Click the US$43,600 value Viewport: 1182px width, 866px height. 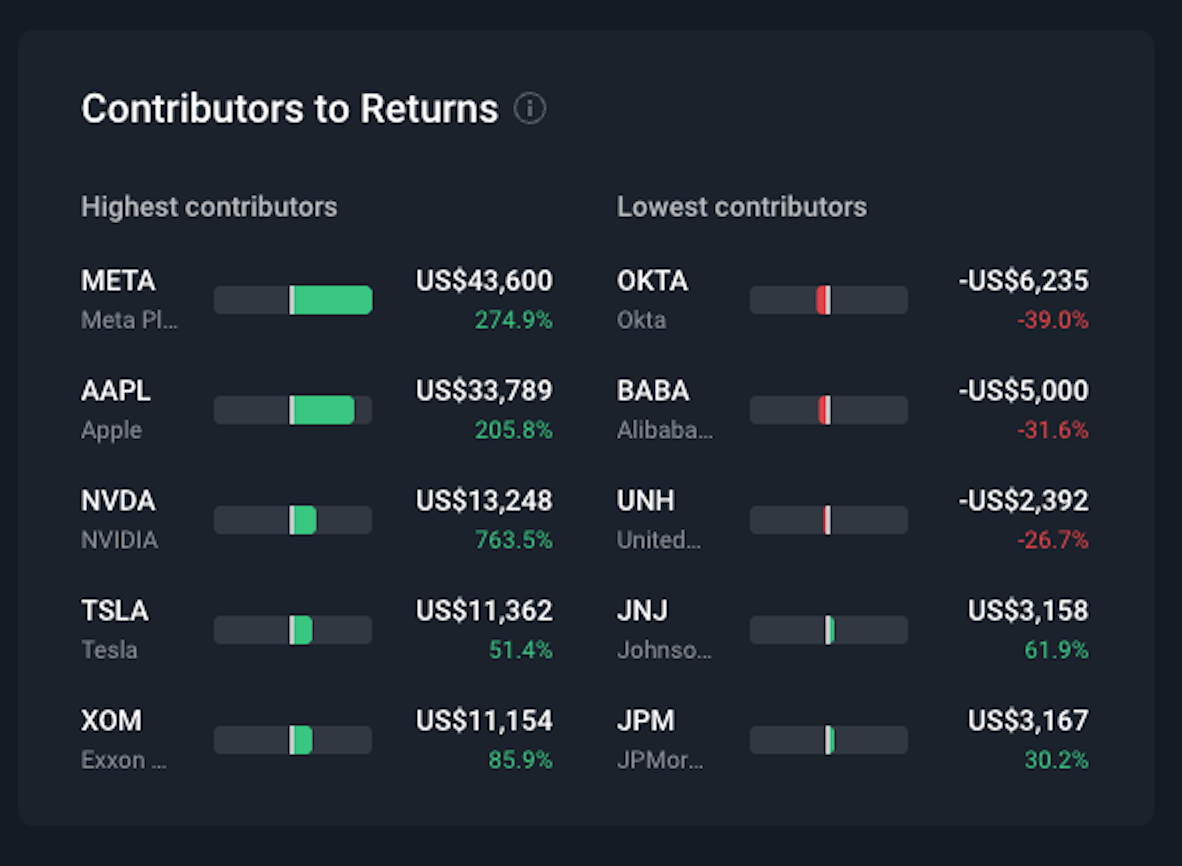click(x=484, y=281)
